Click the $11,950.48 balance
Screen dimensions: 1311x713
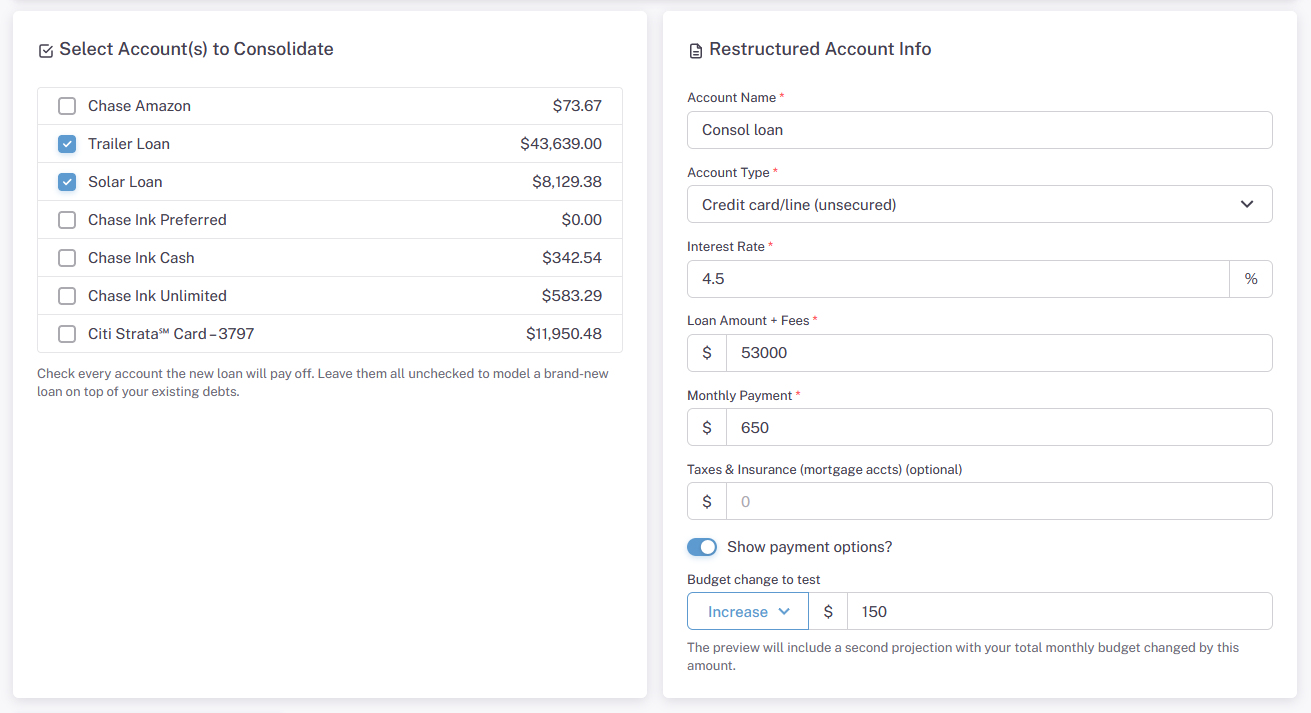tap(564, 334)
